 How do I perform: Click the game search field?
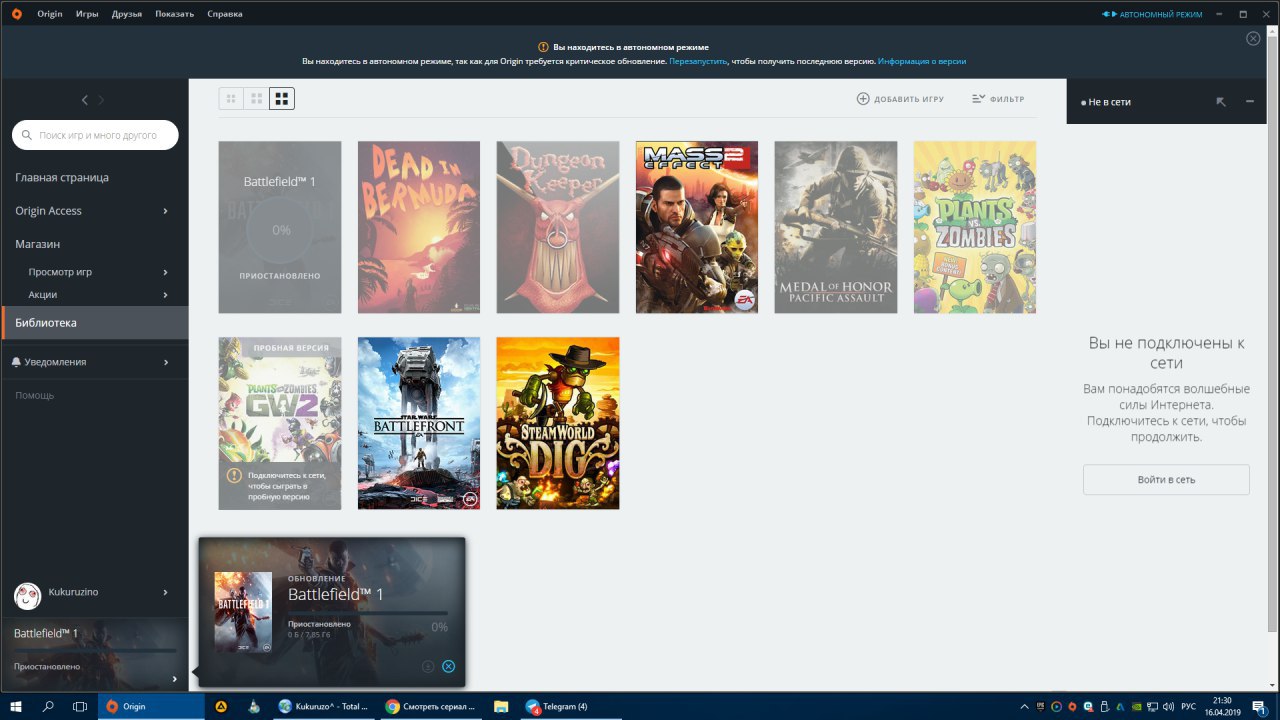(95, 134)
